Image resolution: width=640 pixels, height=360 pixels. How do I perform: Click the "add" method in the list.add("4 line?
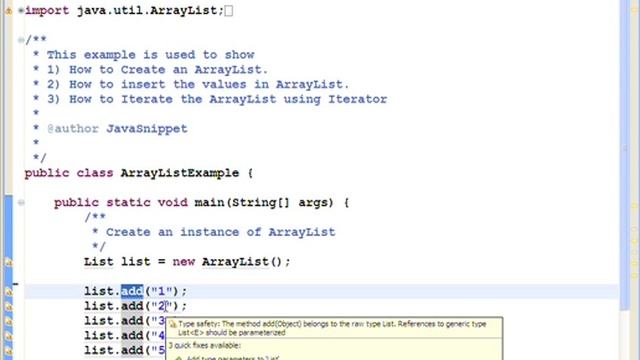coord(132,336)
